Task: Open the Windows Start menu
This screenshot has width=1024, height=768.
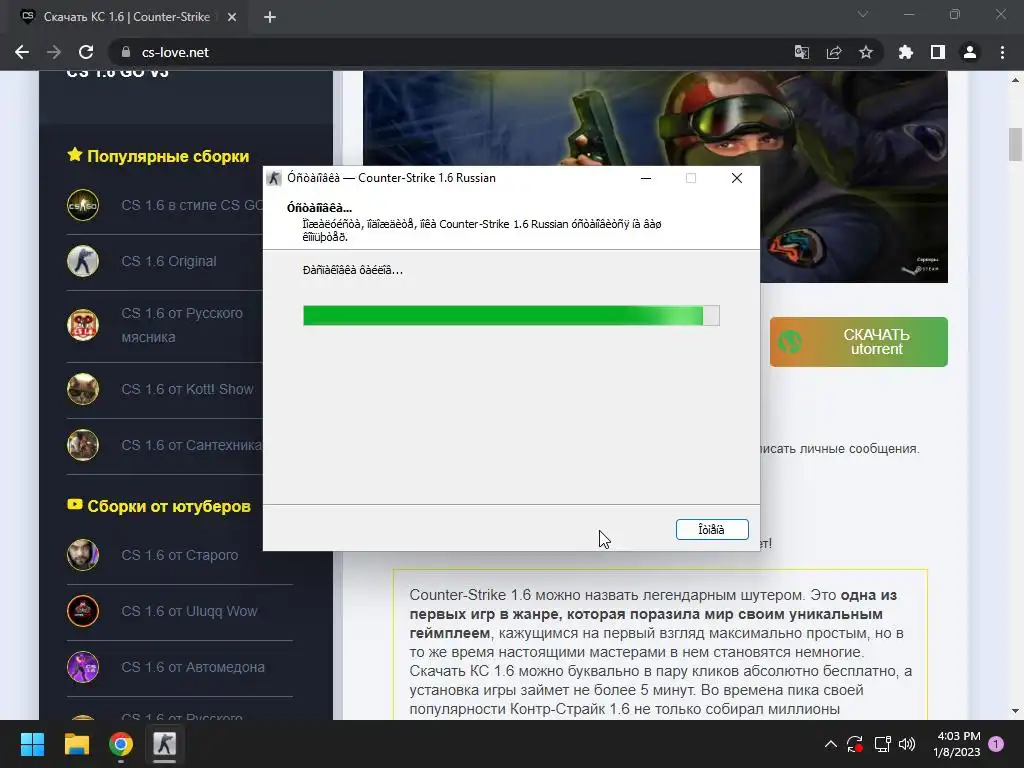Action: [32, 744]
